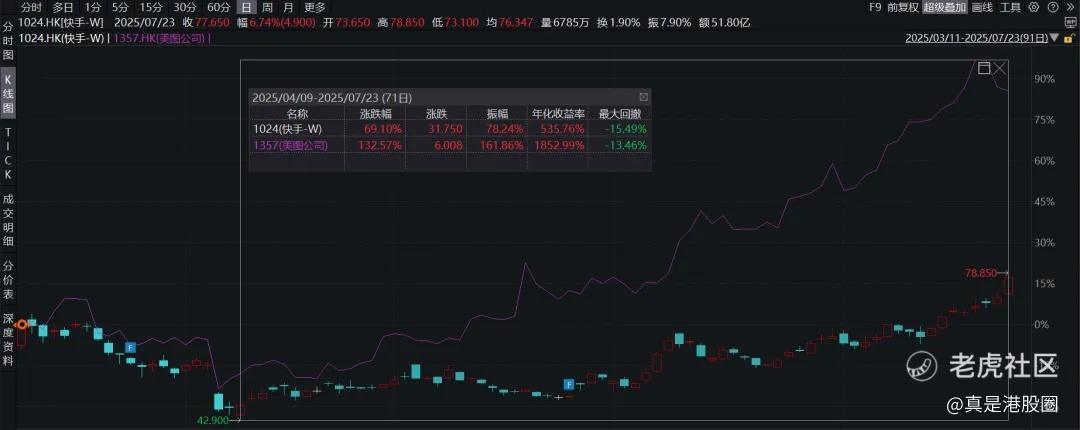The width and height of the screenshot is (1080, 430).
Task: Click the orange circle marker at chart start
Action: tap(22, 325)
